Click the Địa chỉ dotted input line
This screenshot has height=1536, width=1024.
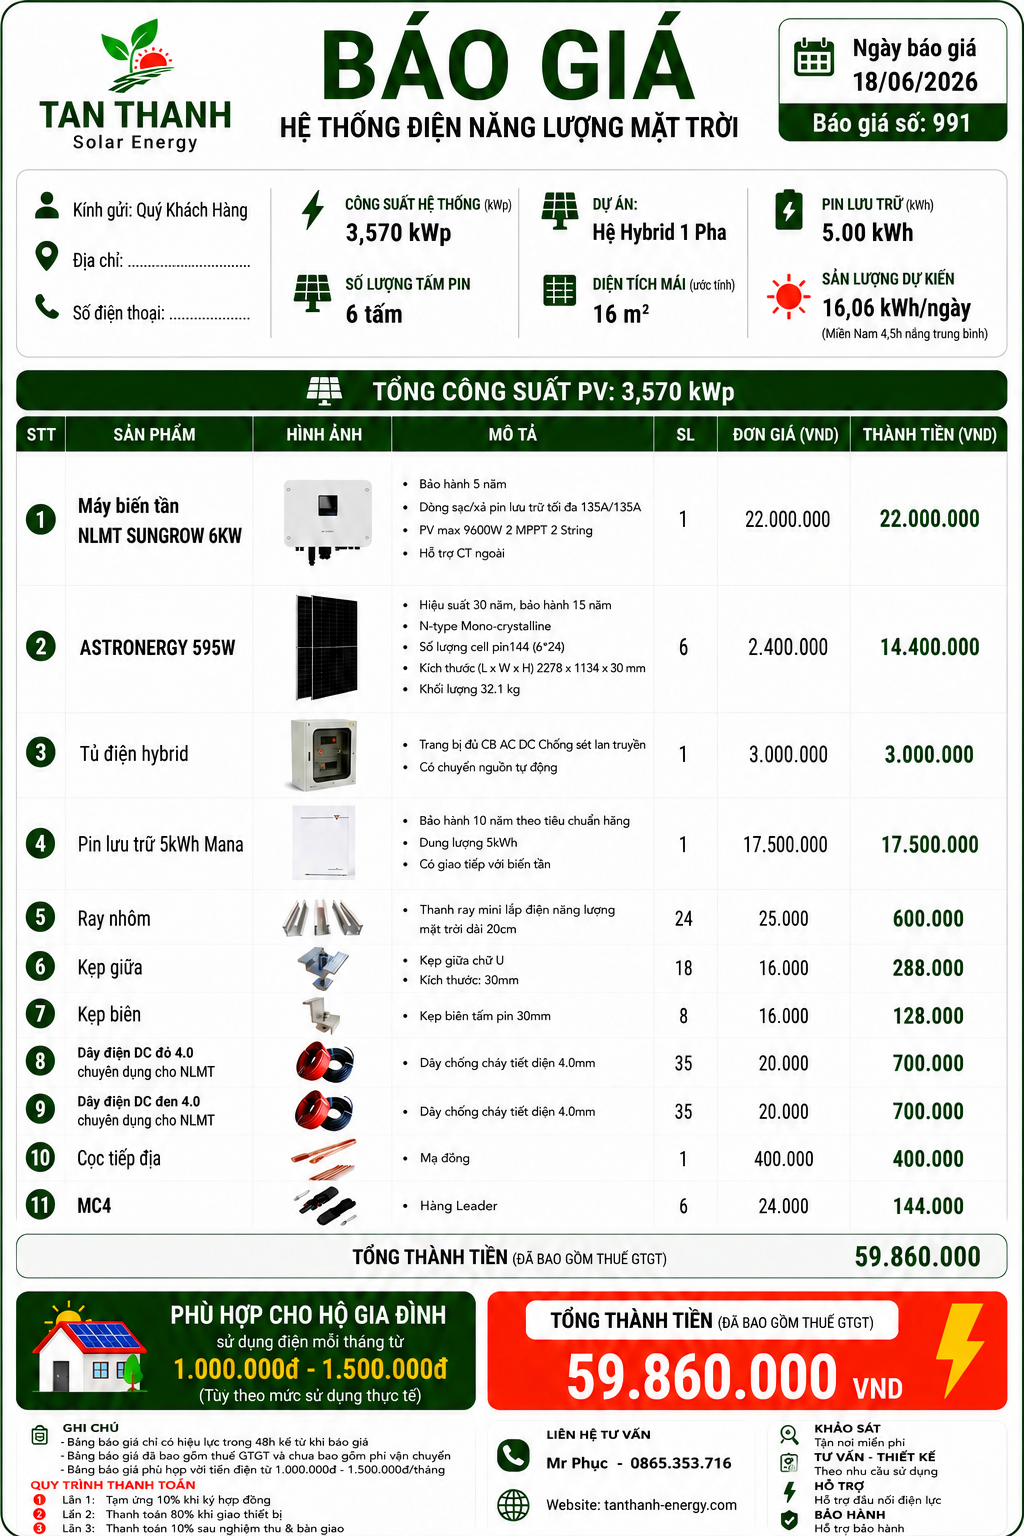(189, 265)
